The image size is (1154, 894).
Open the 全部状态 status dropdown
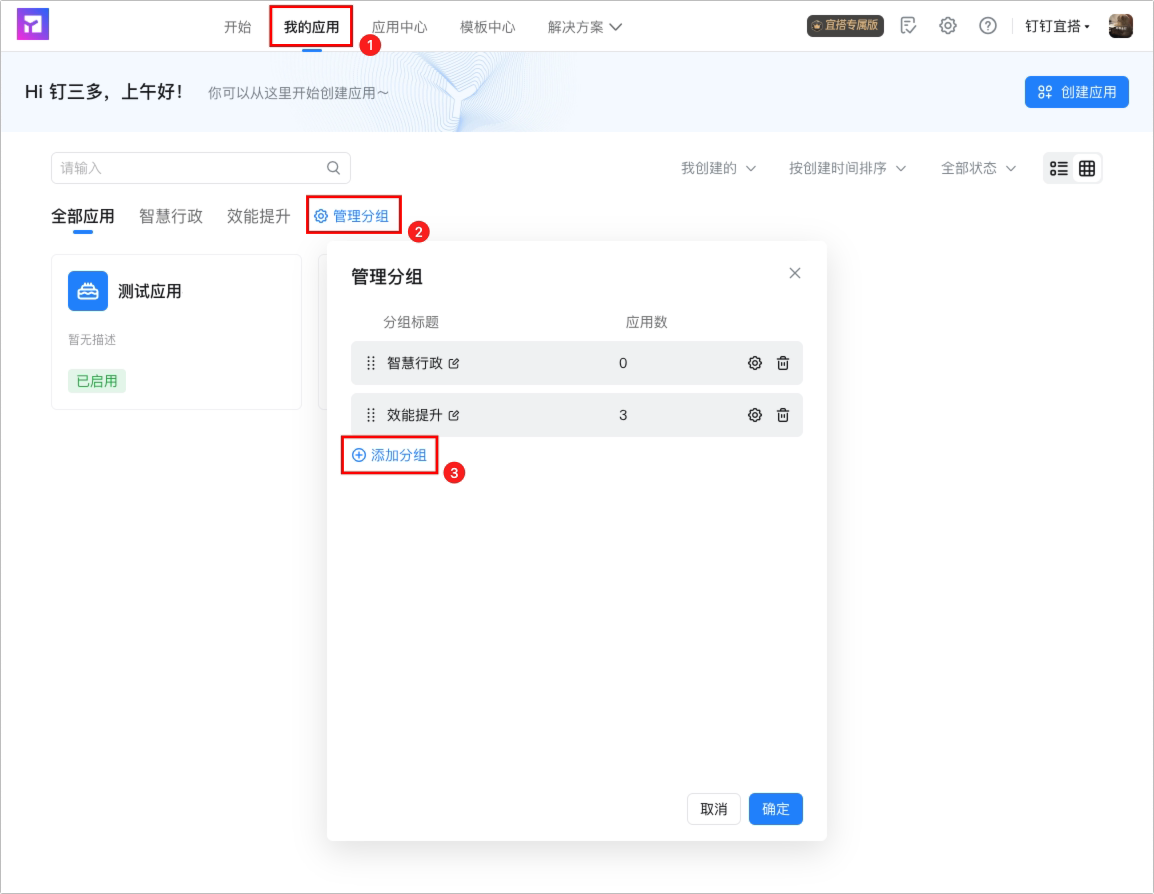point(978,168)
